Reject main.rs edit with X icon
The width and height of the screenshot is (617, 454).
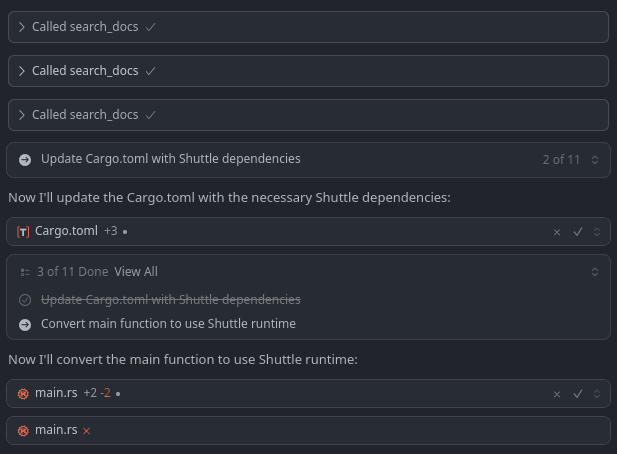[557, 394]
